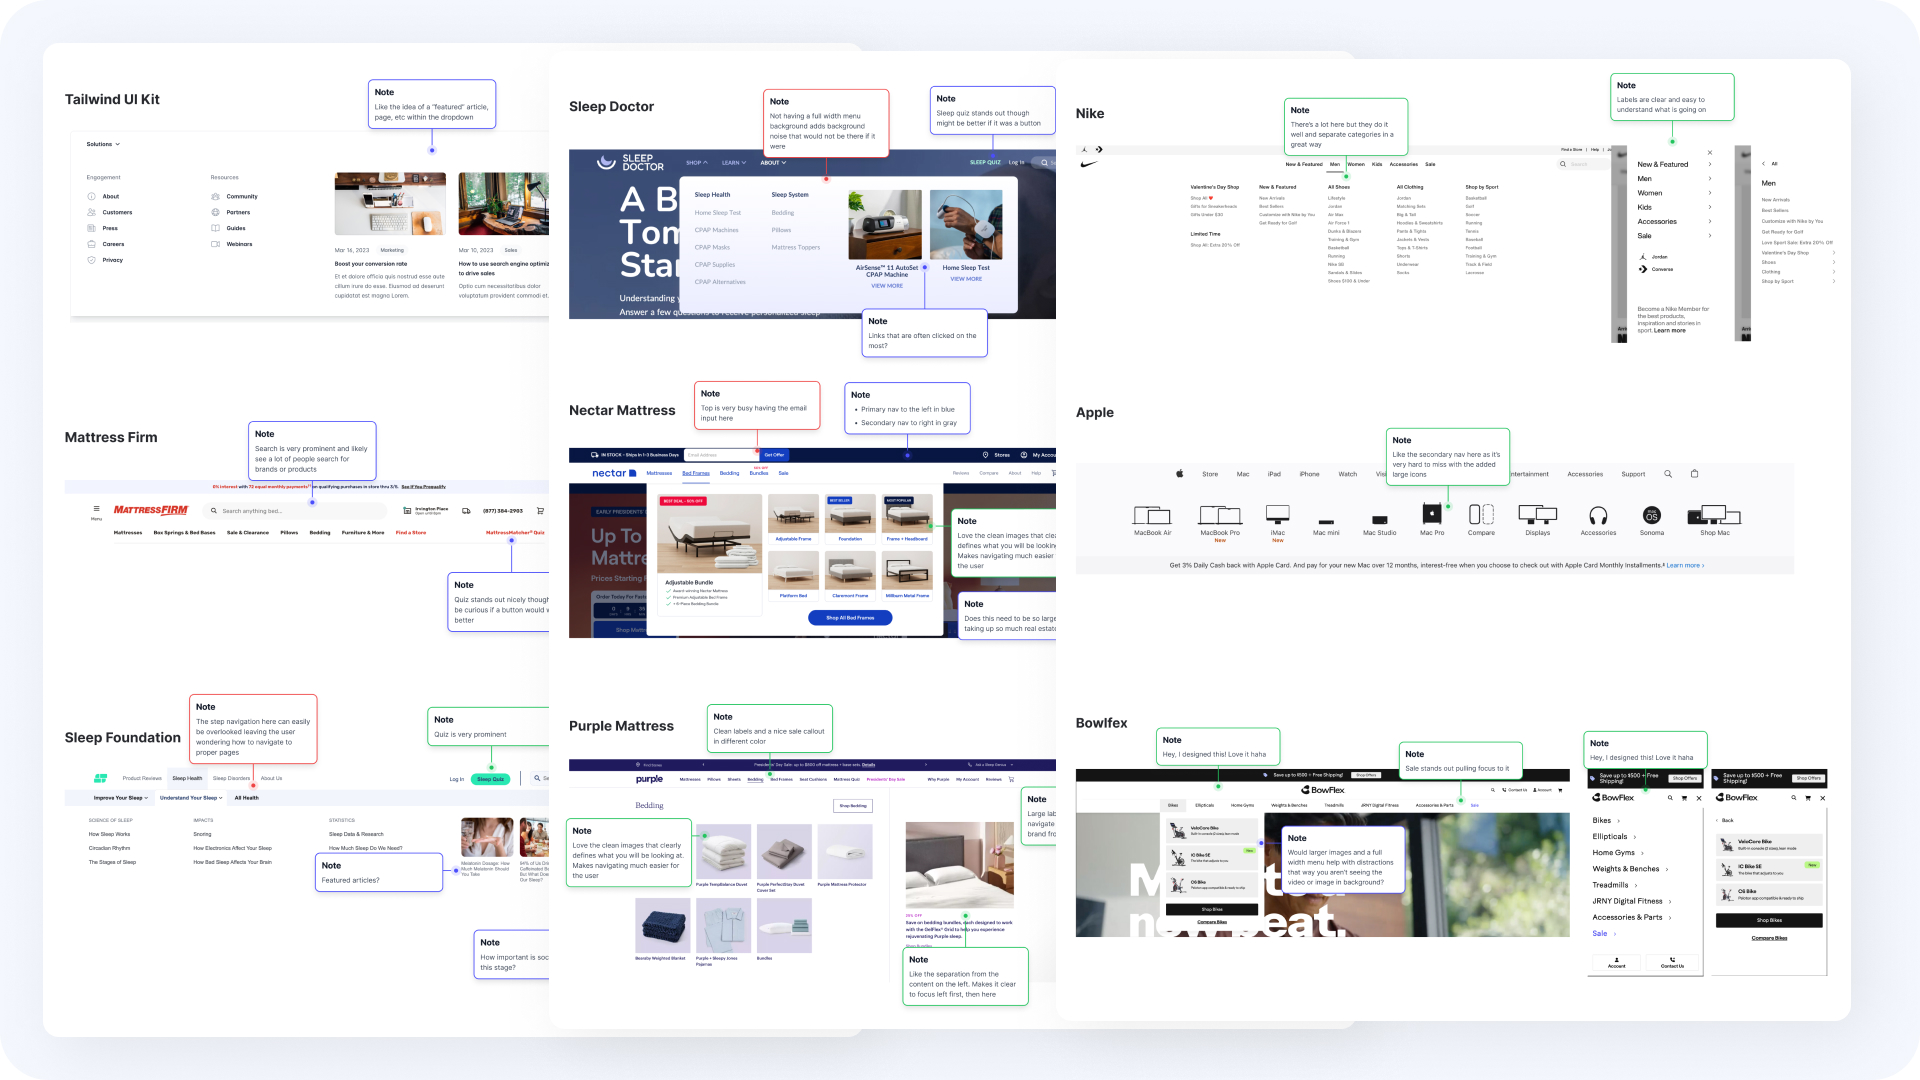Viewport: 1920px width, 1080px height.
Task: Click the Mac Pro tower icon
Action: (x=1432, y=514)
